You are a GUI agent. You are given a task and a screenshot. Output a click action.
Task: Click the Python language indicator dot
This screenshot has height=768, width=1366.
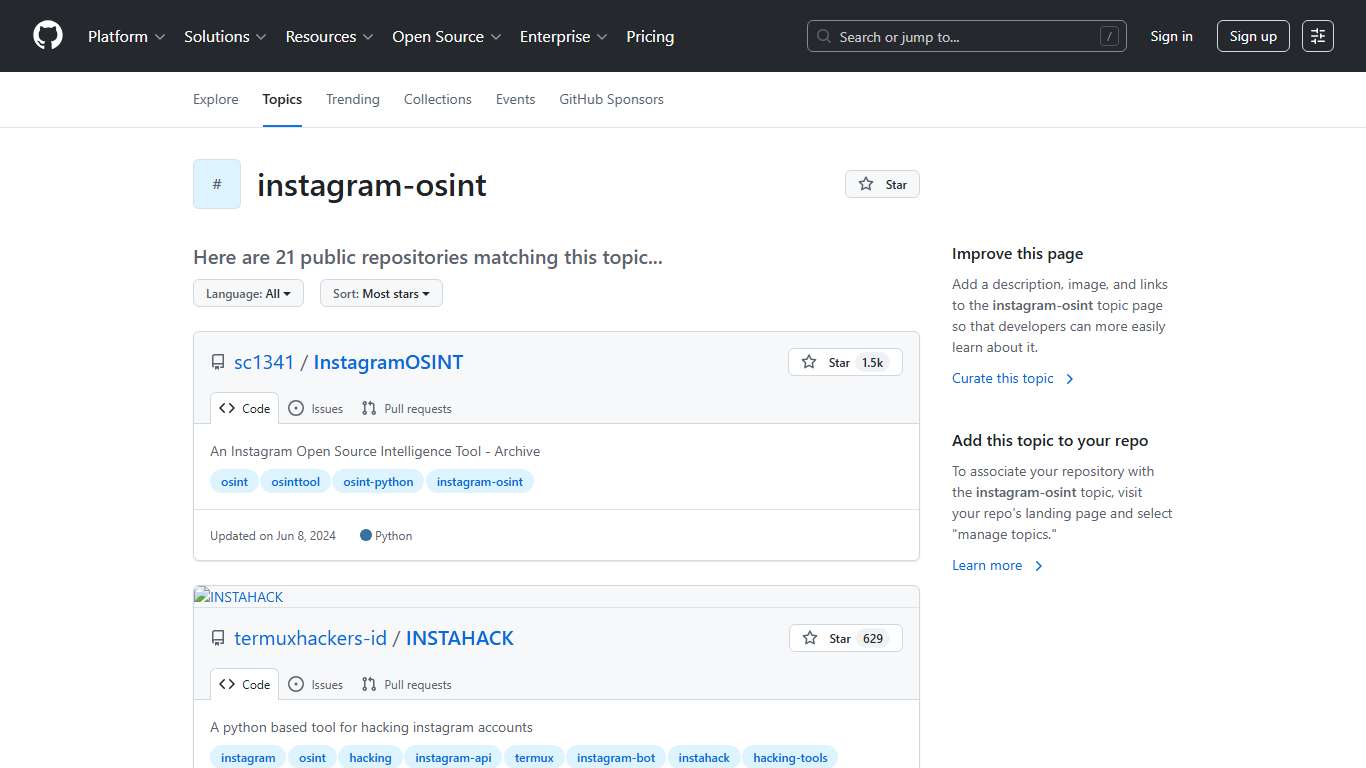367,535
